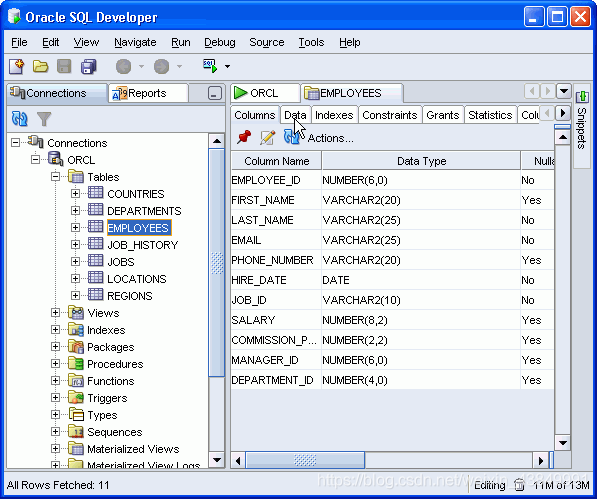This screenshot has height=499, width=597.
Task: Apply filter in Connections panel
Action: pos(44,119)
